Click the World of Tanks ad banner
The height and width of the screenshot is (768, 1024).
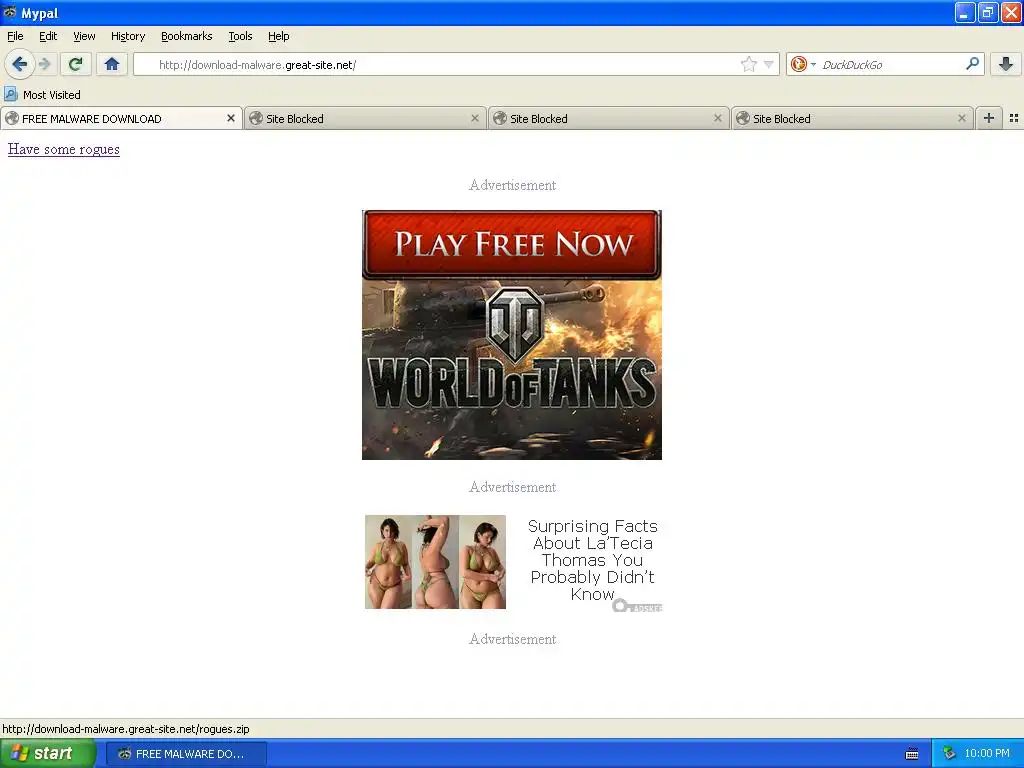click(x=512, y=335)
